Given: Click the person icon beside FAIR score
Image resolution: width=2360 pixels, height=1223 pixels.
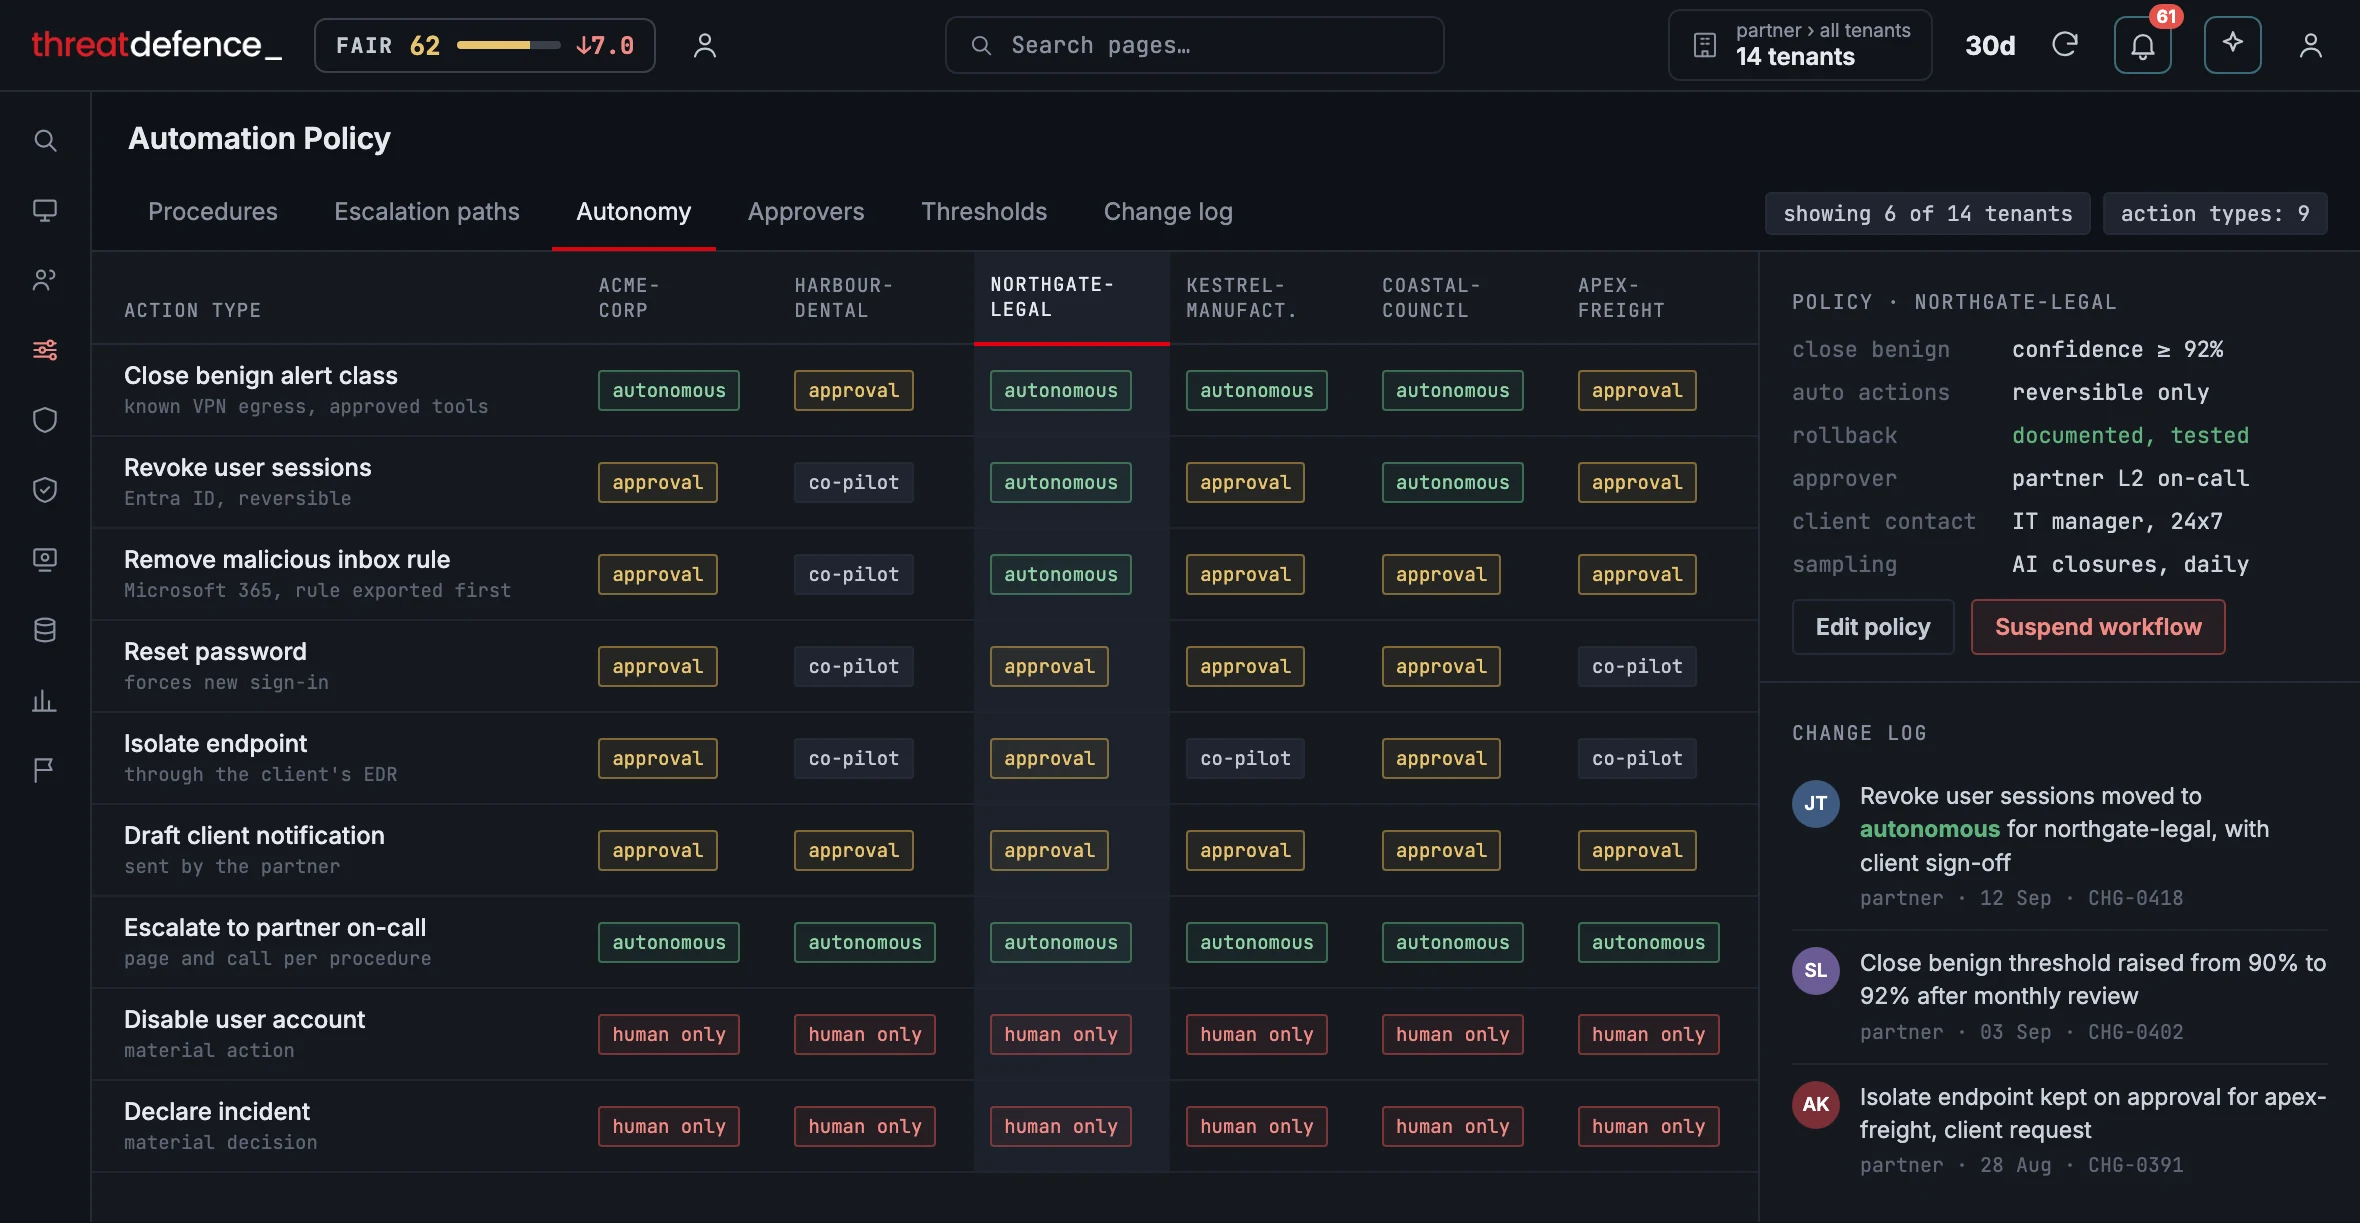Looking at the screenshot, I should coord(705,45).
